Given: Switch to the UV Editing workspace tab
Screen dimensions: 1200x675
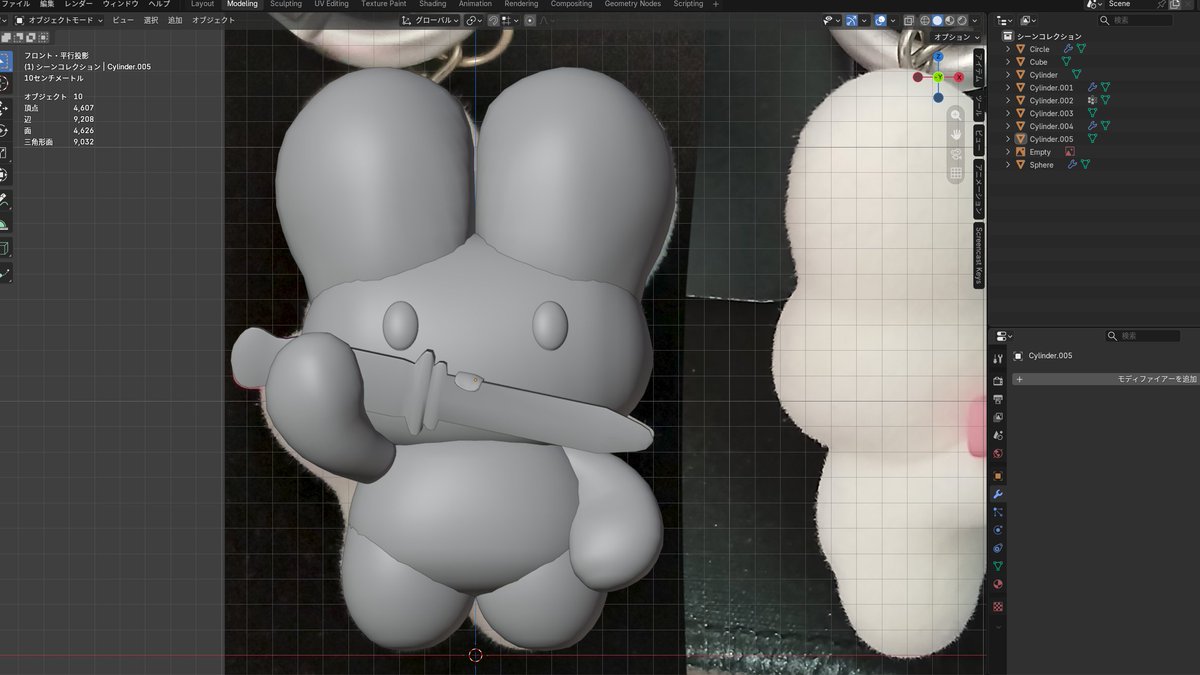Looking at the screenshot, I should tap(331, 4).
